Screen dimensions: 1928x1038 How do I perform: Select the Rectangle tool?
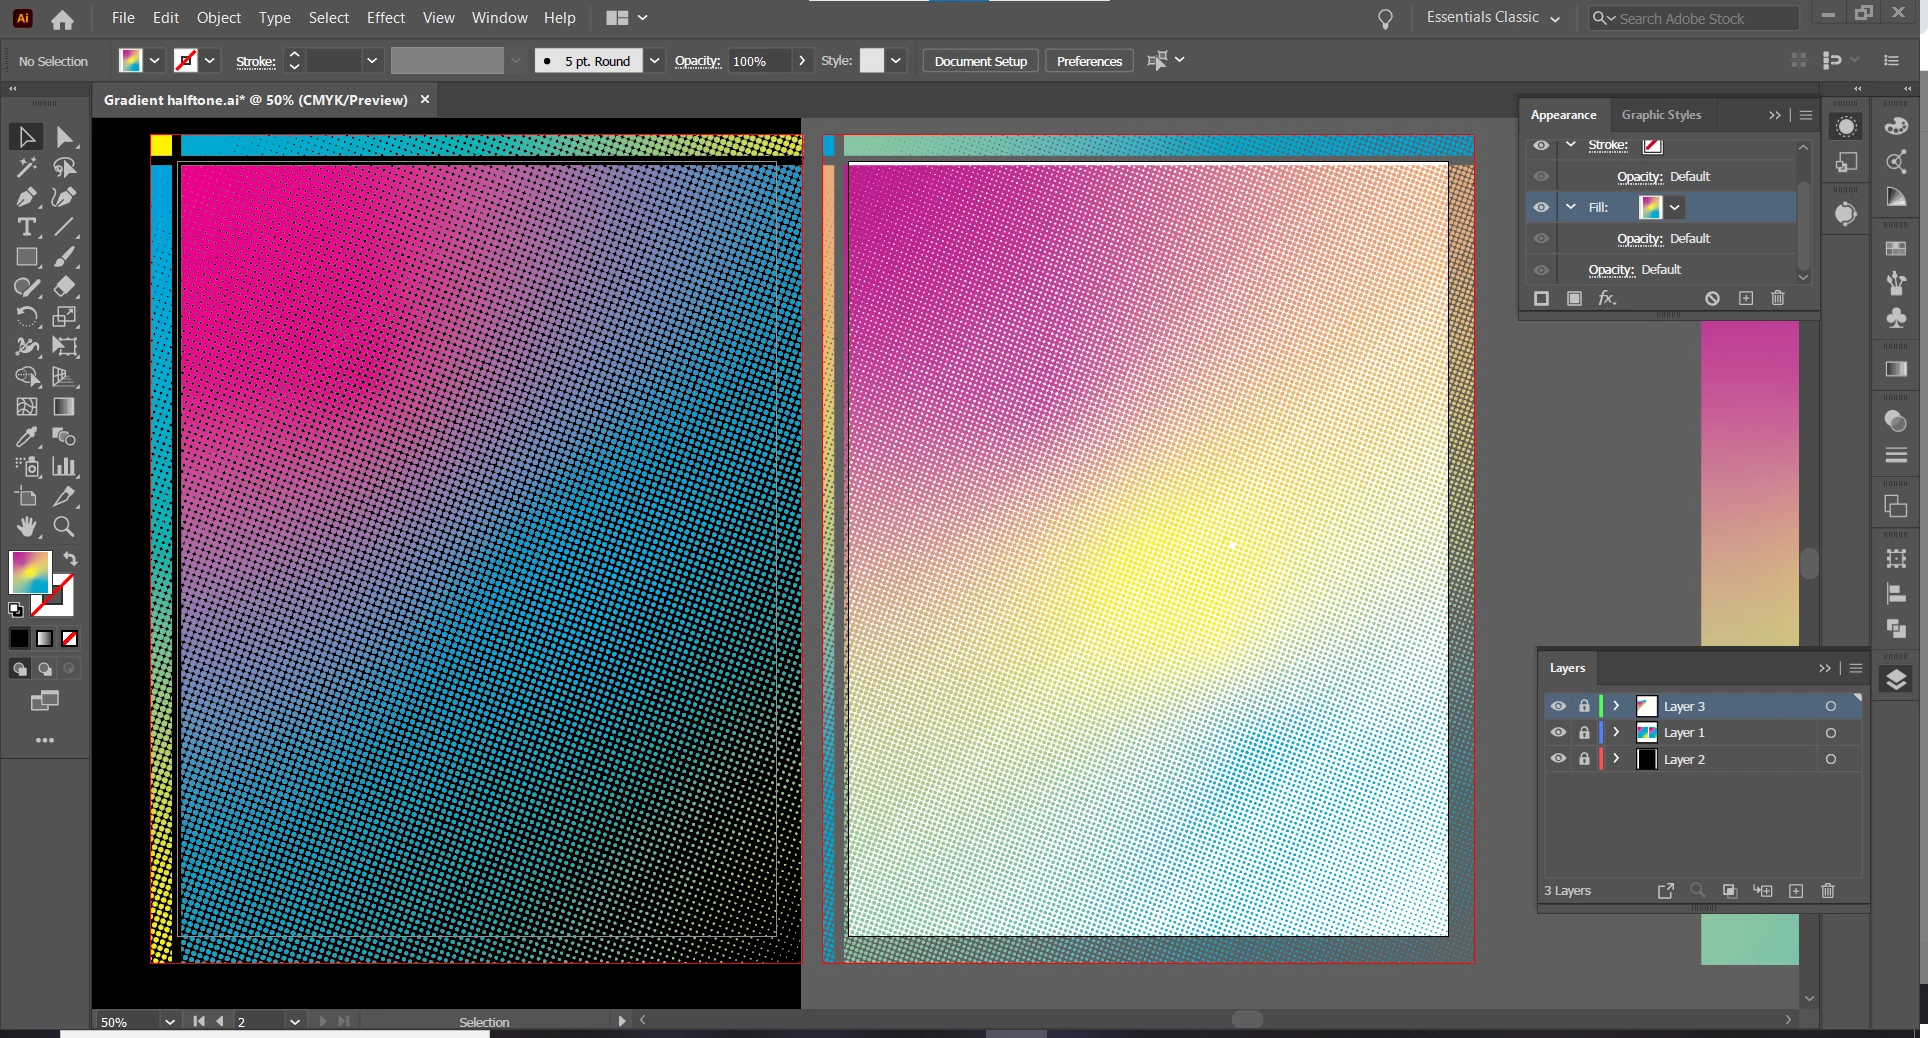tap(26, 257)
